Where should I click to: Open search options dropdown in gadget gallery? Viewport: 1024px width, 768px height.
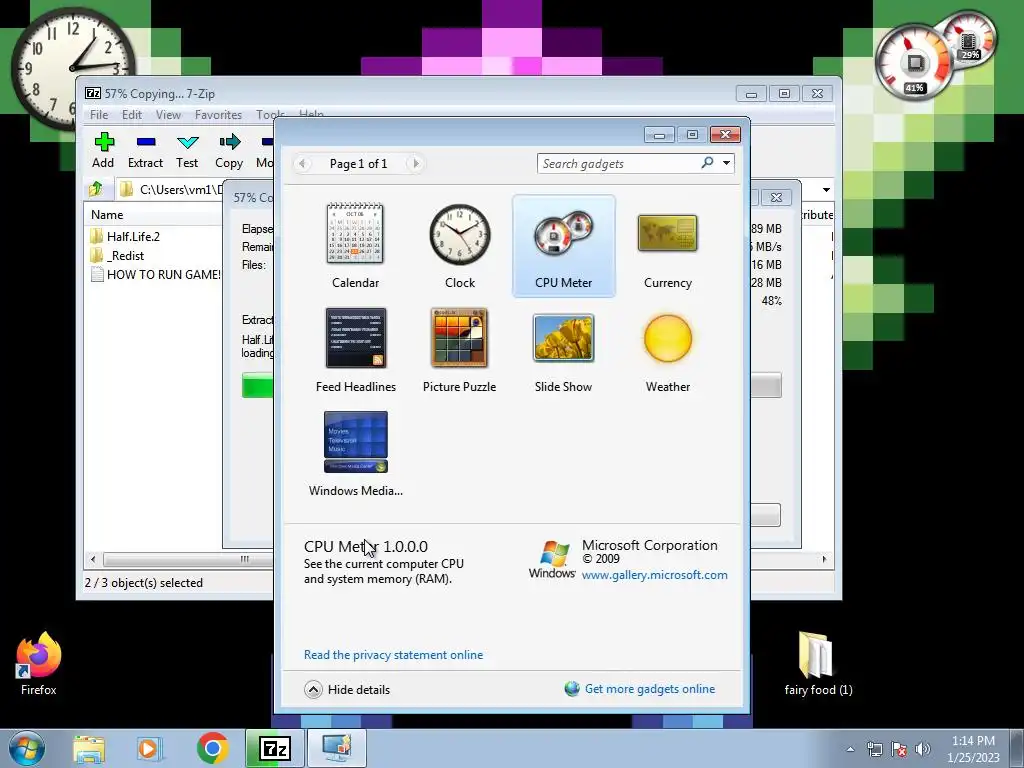tap(726, 163)
